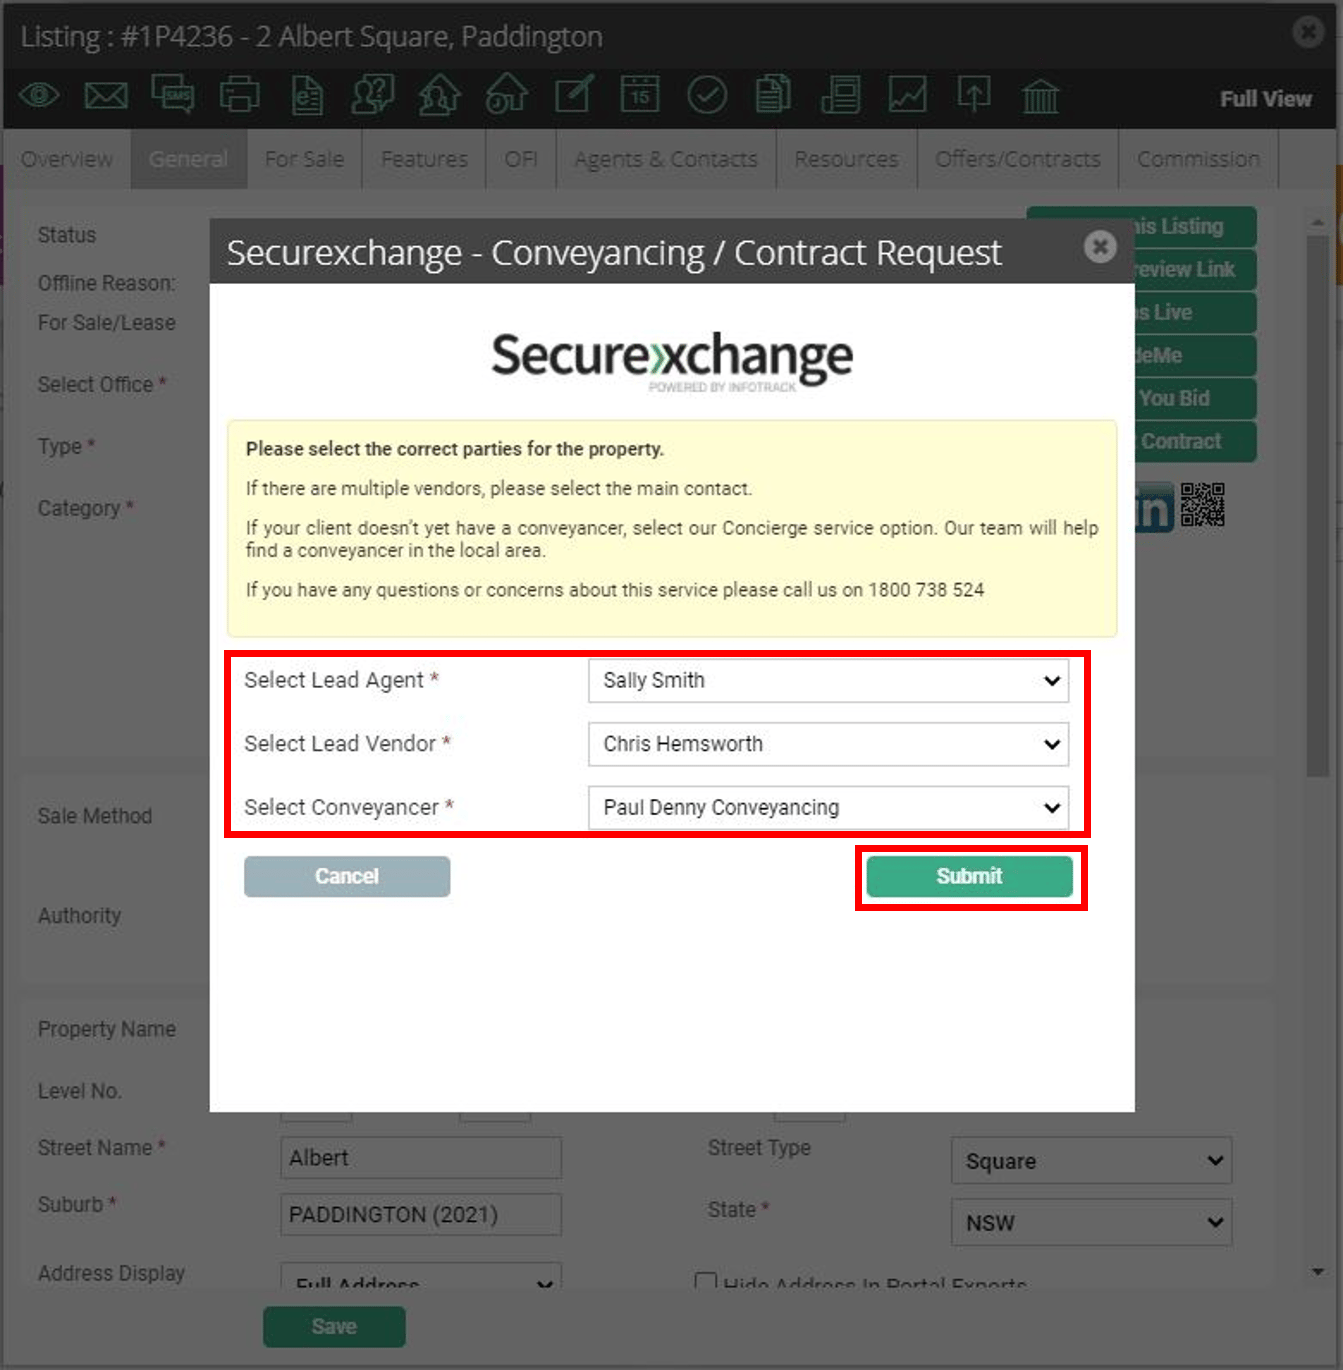Open the SMS message icon
Viewport: 1343px width, 1370px height.
point(173,94)
